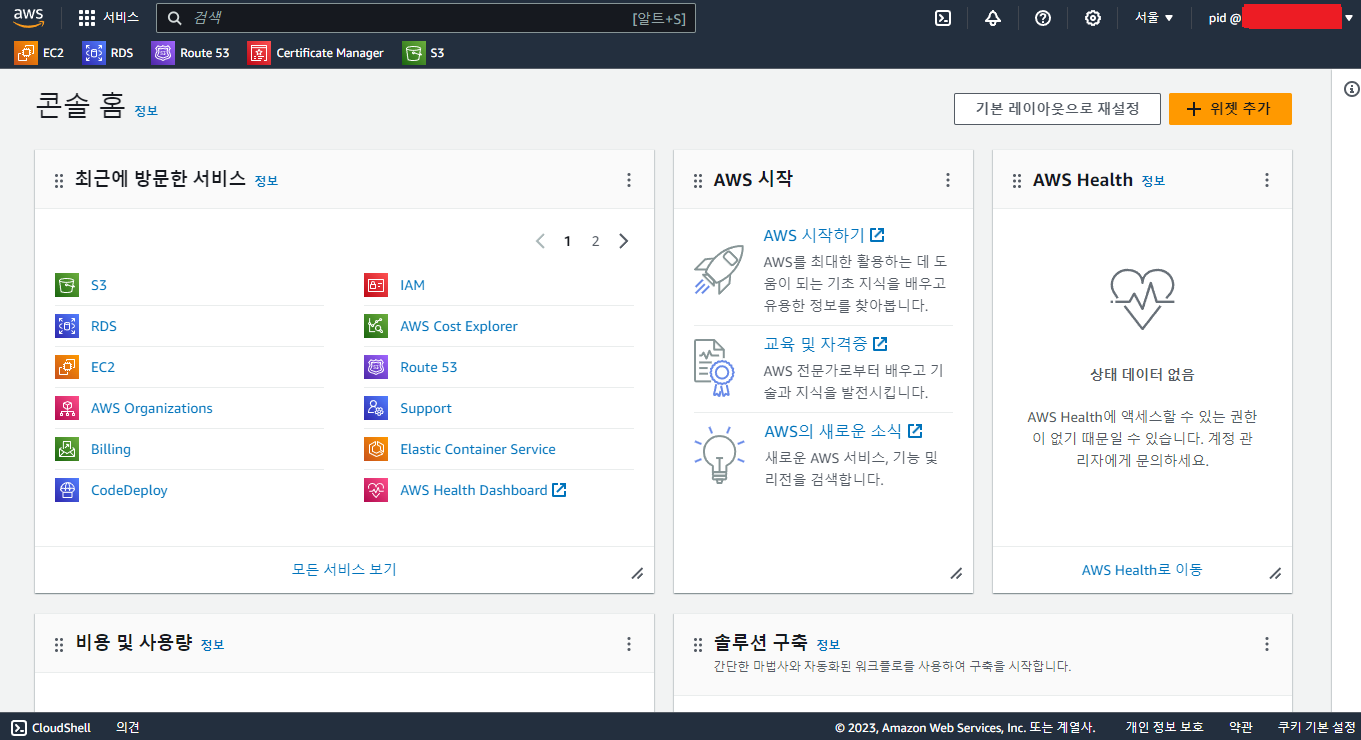Click the Route 53 icon in recently visited
1361x740 pixels.
376,367
